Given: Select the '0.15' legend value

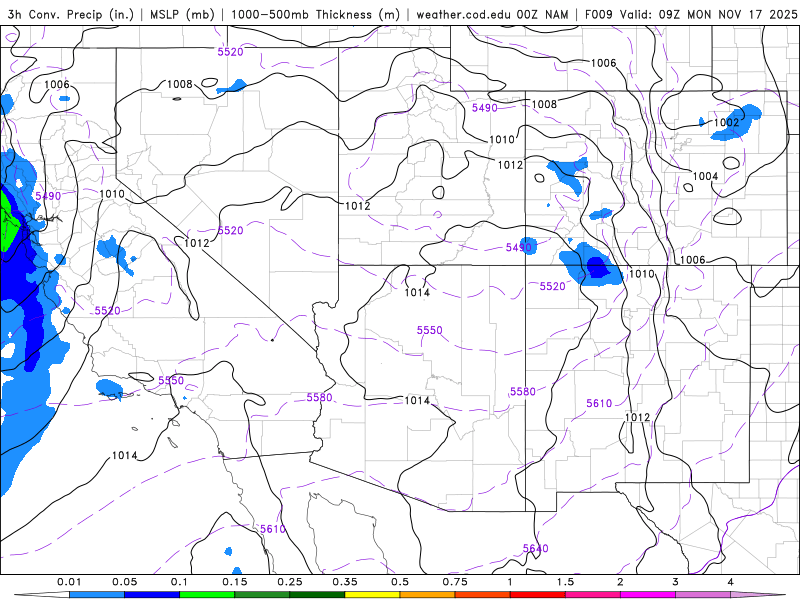Looking at the screenshot, I should (235, 582).
